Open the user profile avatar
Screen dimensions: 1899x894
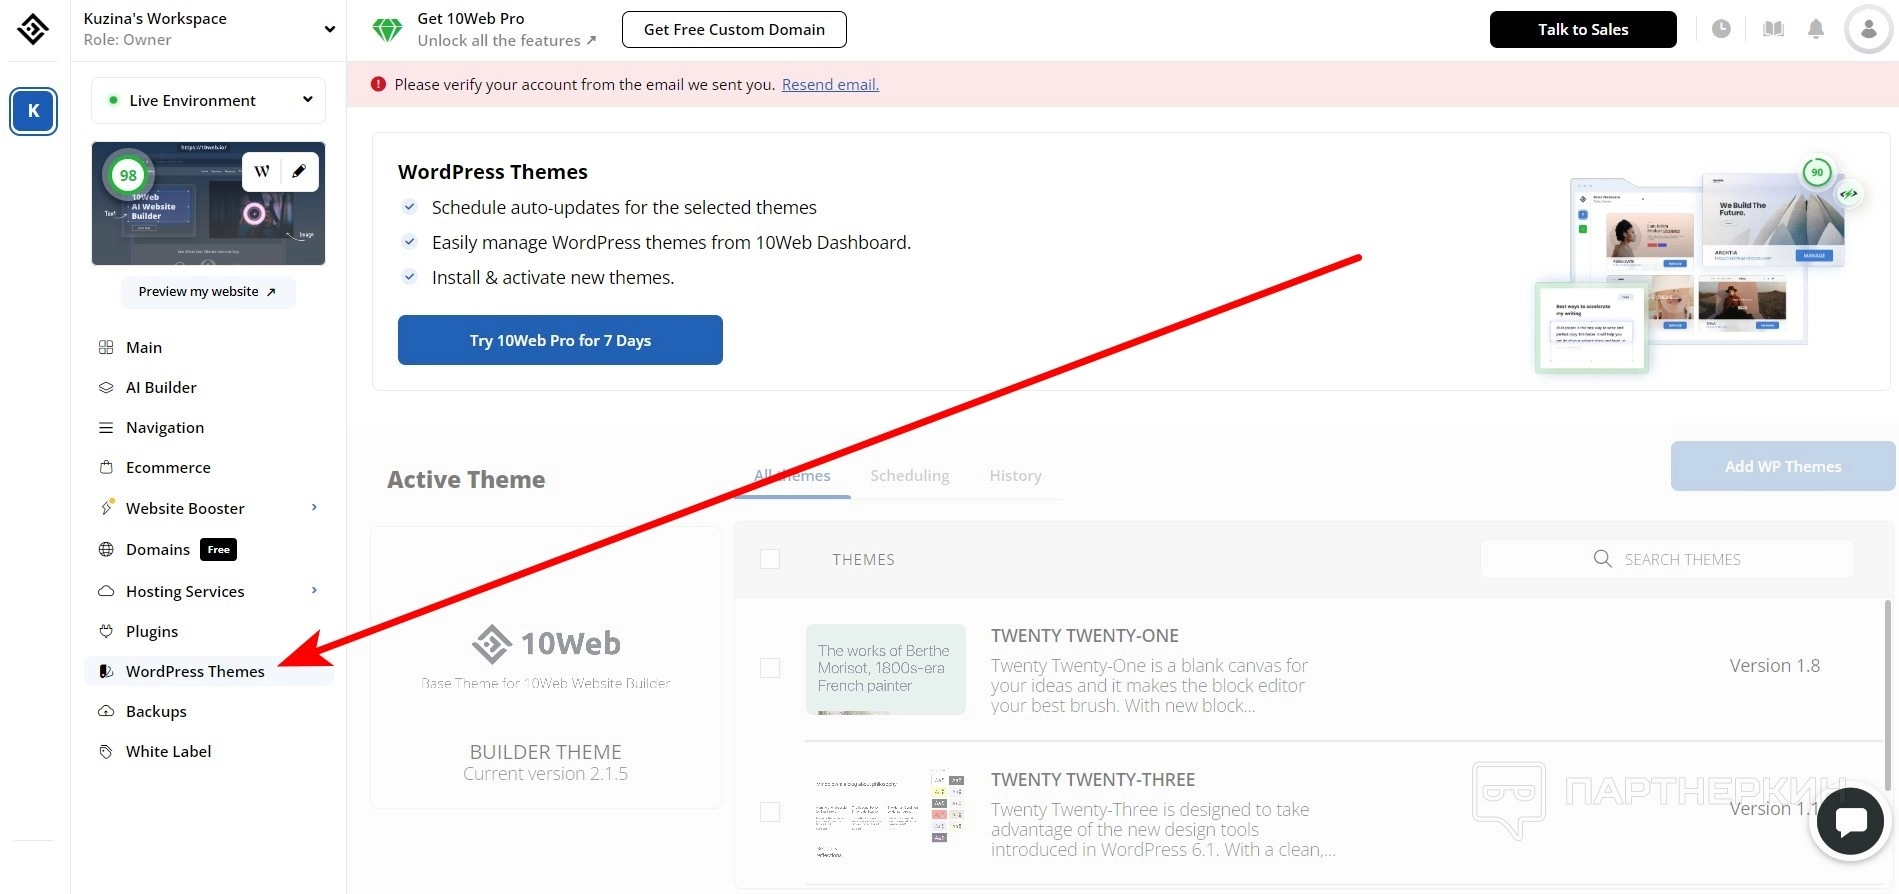pyautogui.click(x=1868, y=29)
